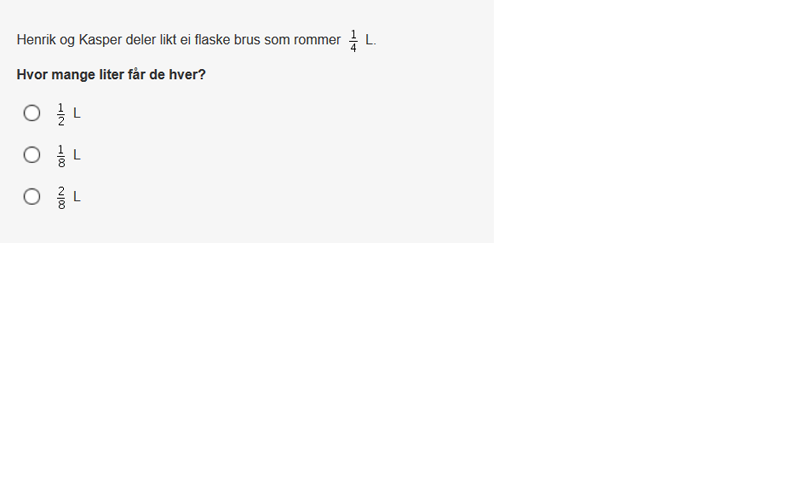This screenshot has width=809, height=500.
Task: Click the L unit after the 1/4 fraction
Action: point(369,41)
